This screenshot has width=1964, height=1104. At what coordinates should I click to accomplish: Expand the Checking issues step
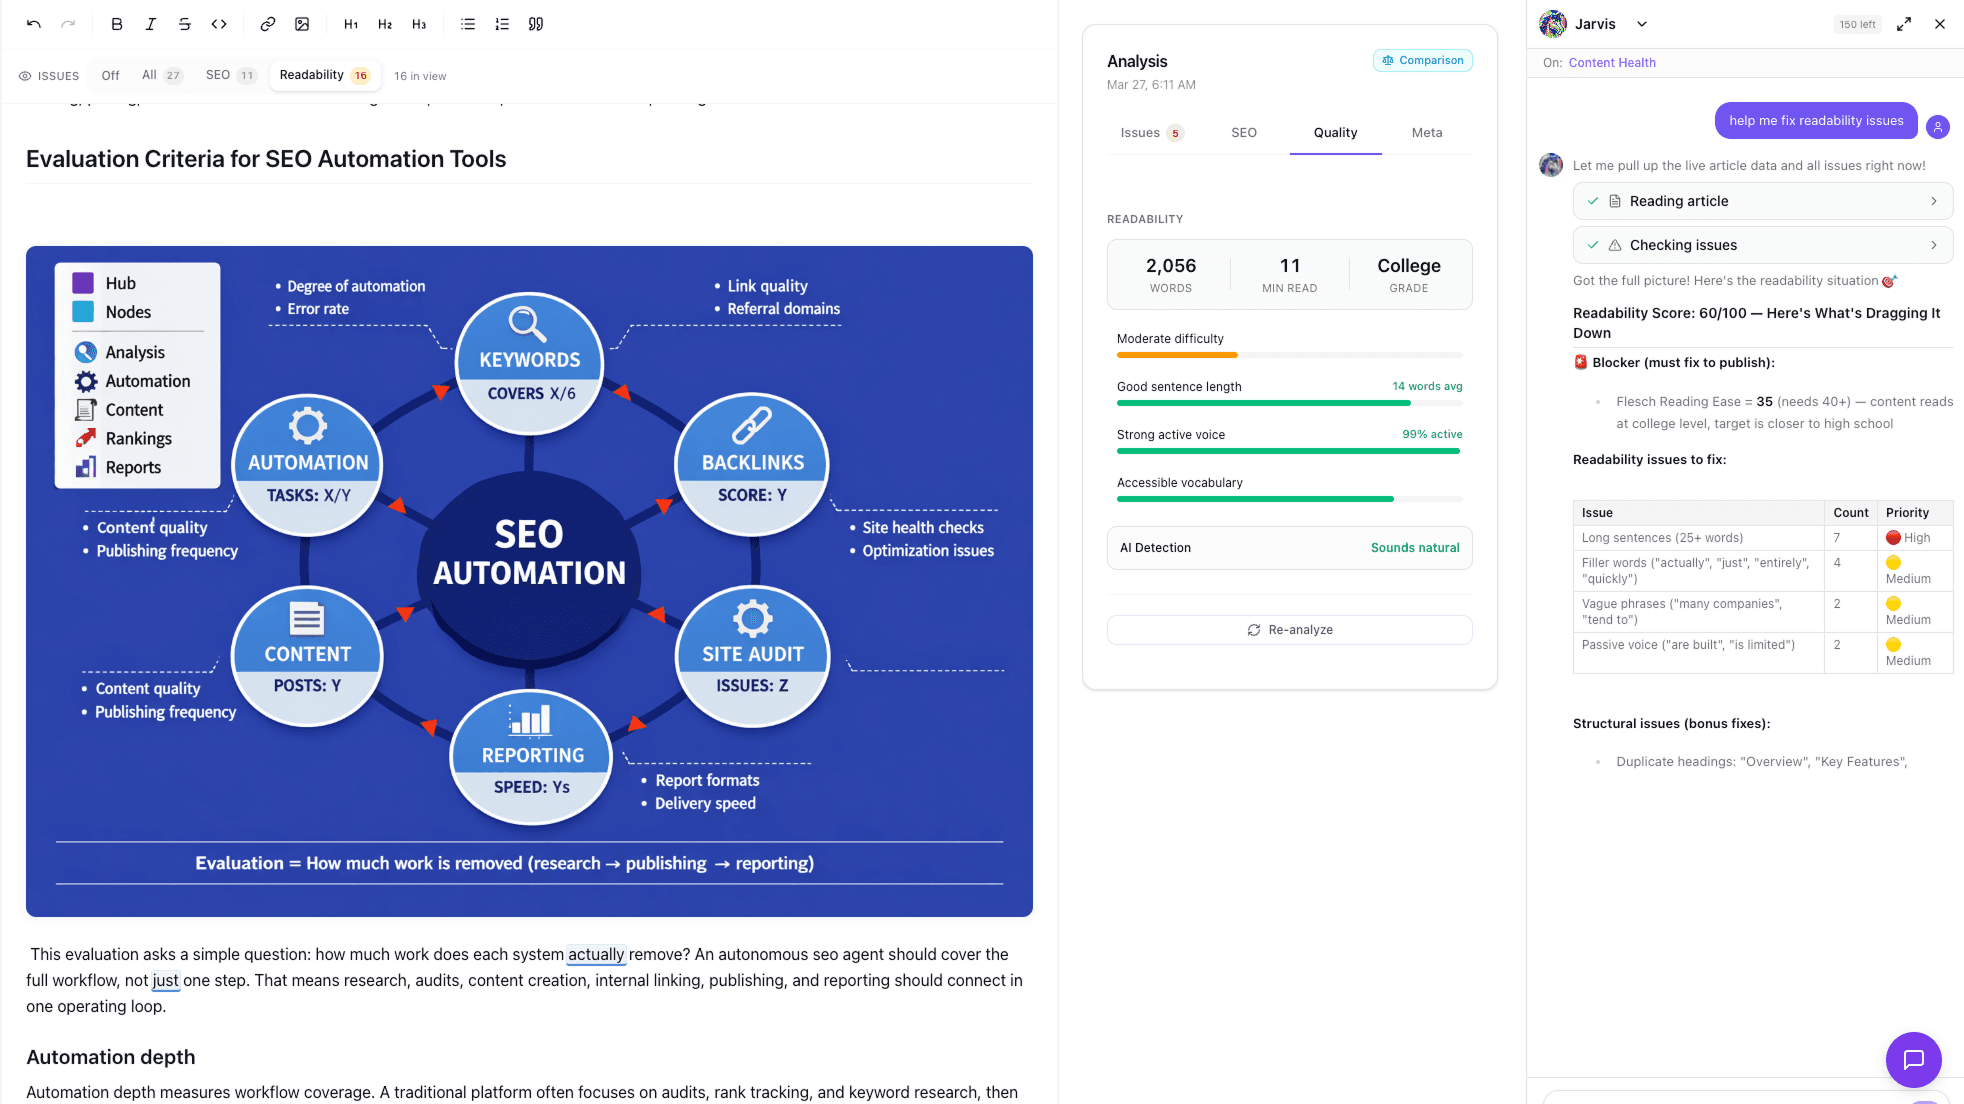[x=1761, y=244]
